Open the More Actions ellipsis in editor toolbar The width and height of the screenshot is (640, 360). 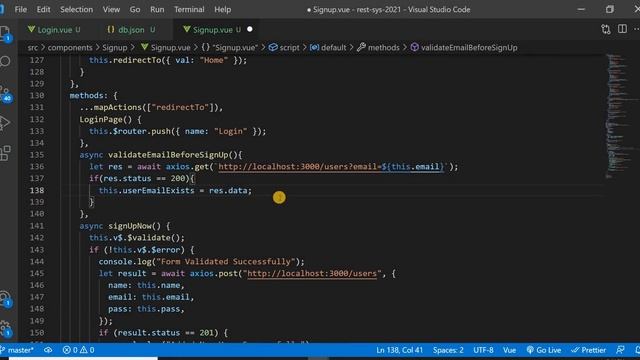click(636, 29)
